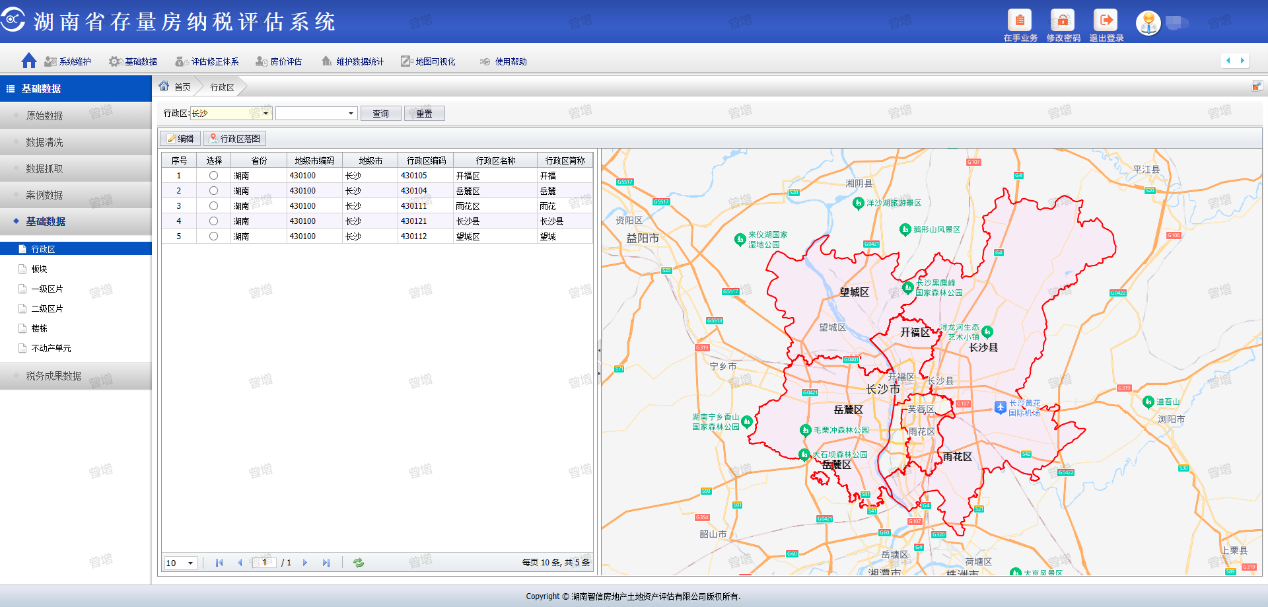Image resolution: width=1268 pixels, height=607 pixels.
Task: Click 望城区 label on the map
Action: (x=854, y=292)
